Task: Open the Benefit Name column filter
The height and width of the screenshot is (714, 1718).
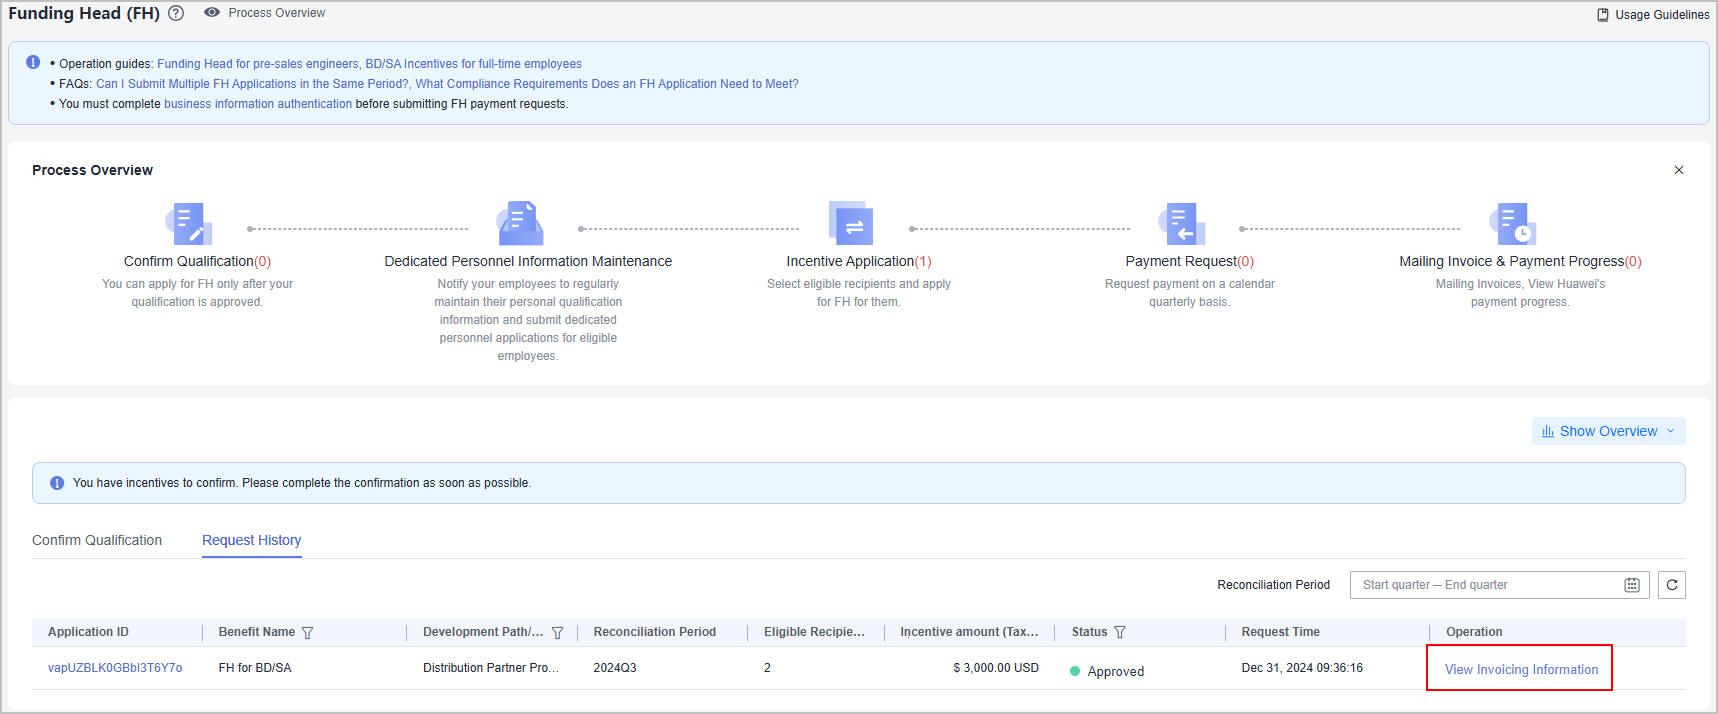Action: [308, 633]
